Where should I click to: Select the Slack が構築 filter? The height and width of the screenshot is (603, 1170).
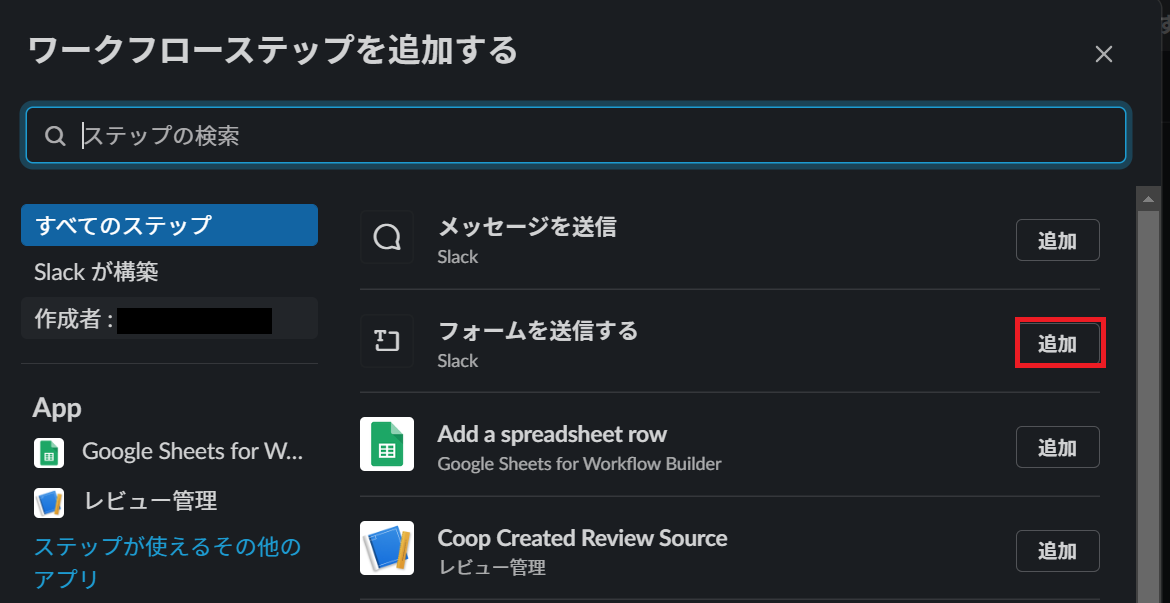click(x=169, y=272)
